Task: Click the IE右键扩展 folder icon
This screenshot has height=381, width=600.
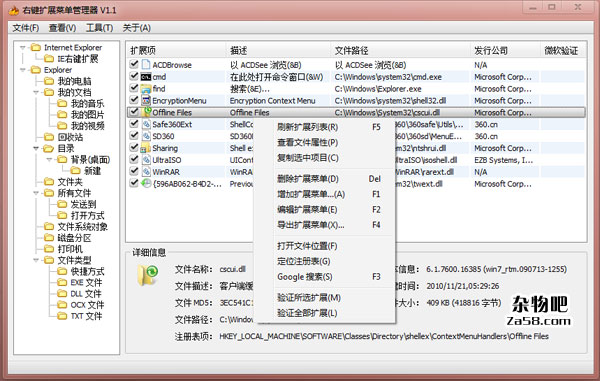Action: tap(49, 59)
